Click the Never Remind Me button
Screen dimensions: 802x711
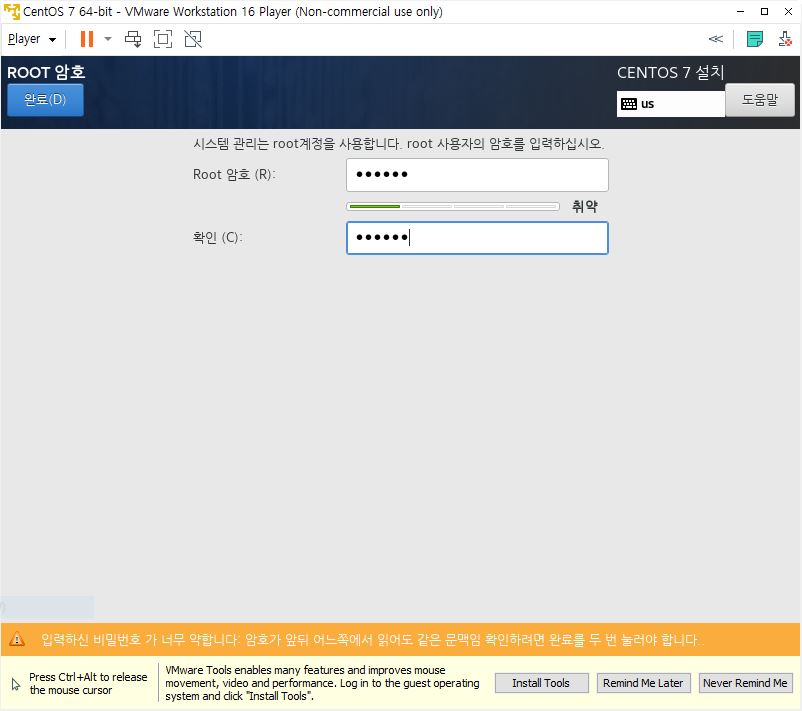pyautogui.click(x=745, y=683)
